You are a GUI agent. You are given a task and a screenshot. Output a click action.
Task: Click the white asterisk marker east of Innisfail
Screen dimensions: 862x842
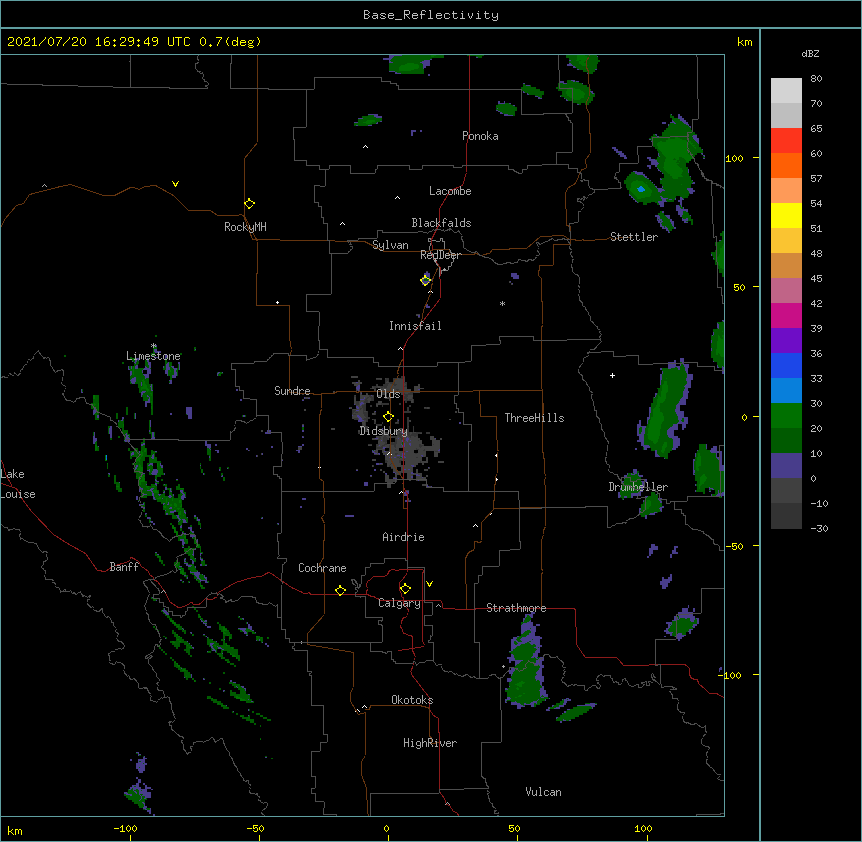502,303
